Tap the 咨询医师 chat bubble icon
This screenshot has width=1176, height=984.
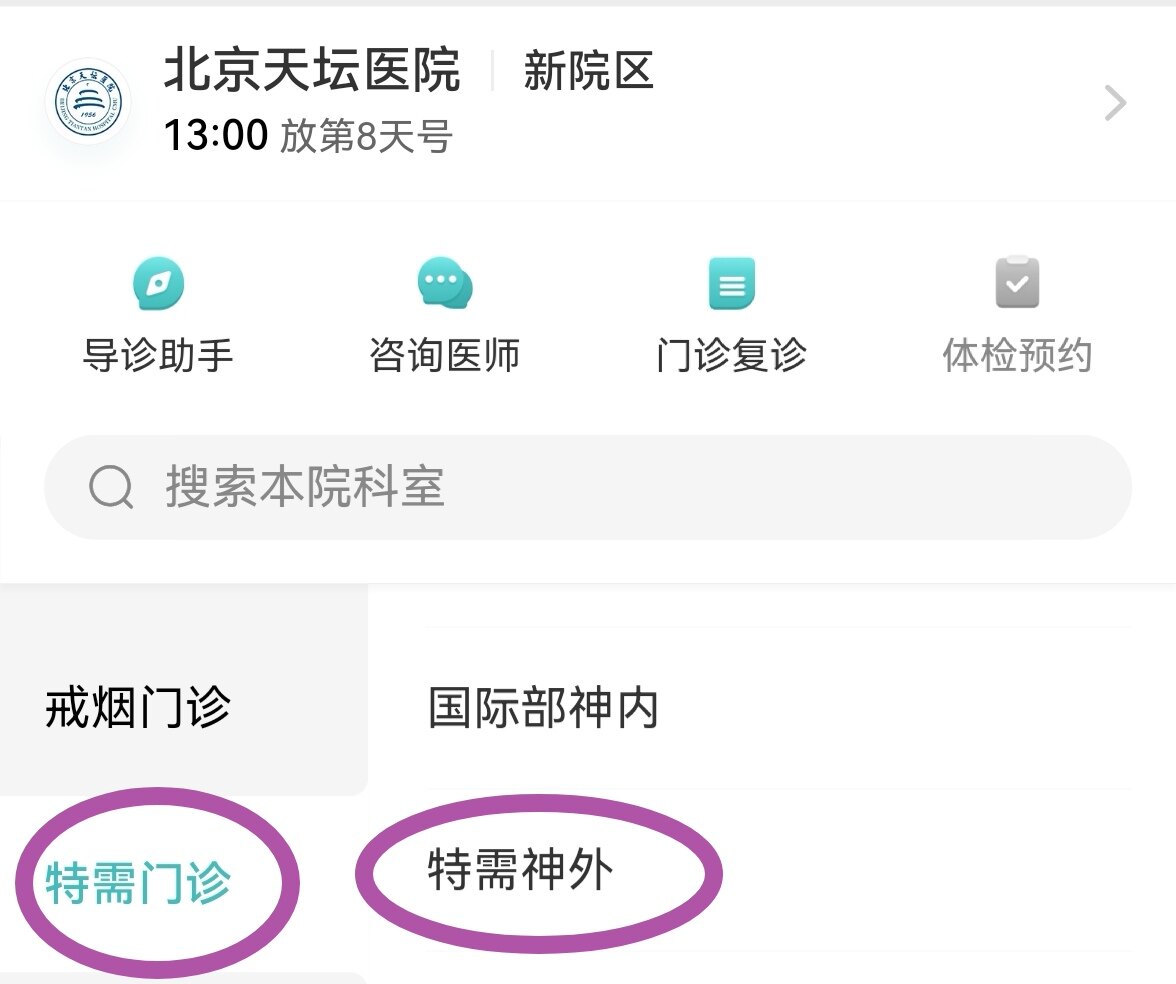[x=444, y=283]
